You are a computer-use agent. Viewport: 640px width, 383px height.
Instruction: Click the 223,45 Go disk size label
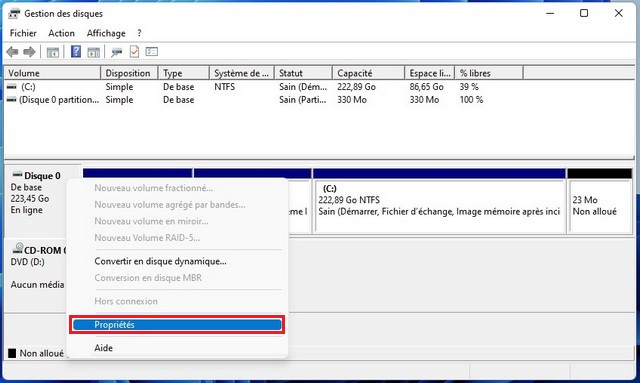(30, 198)
